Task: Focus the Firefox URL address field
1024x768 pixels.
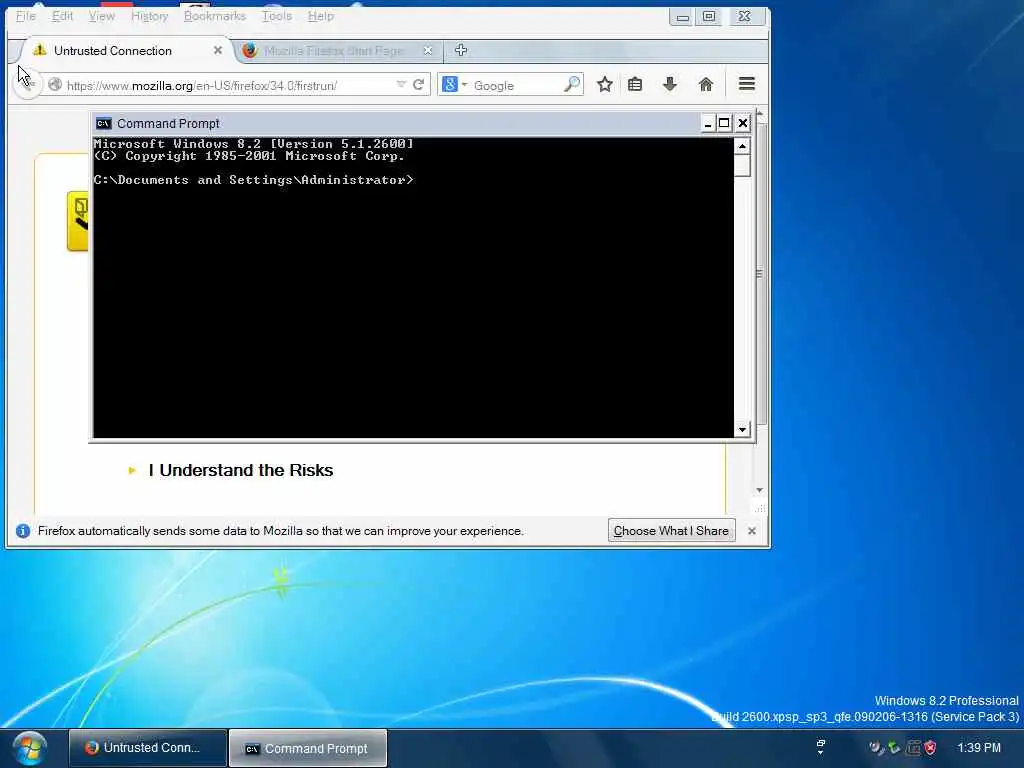Action: 229,86
